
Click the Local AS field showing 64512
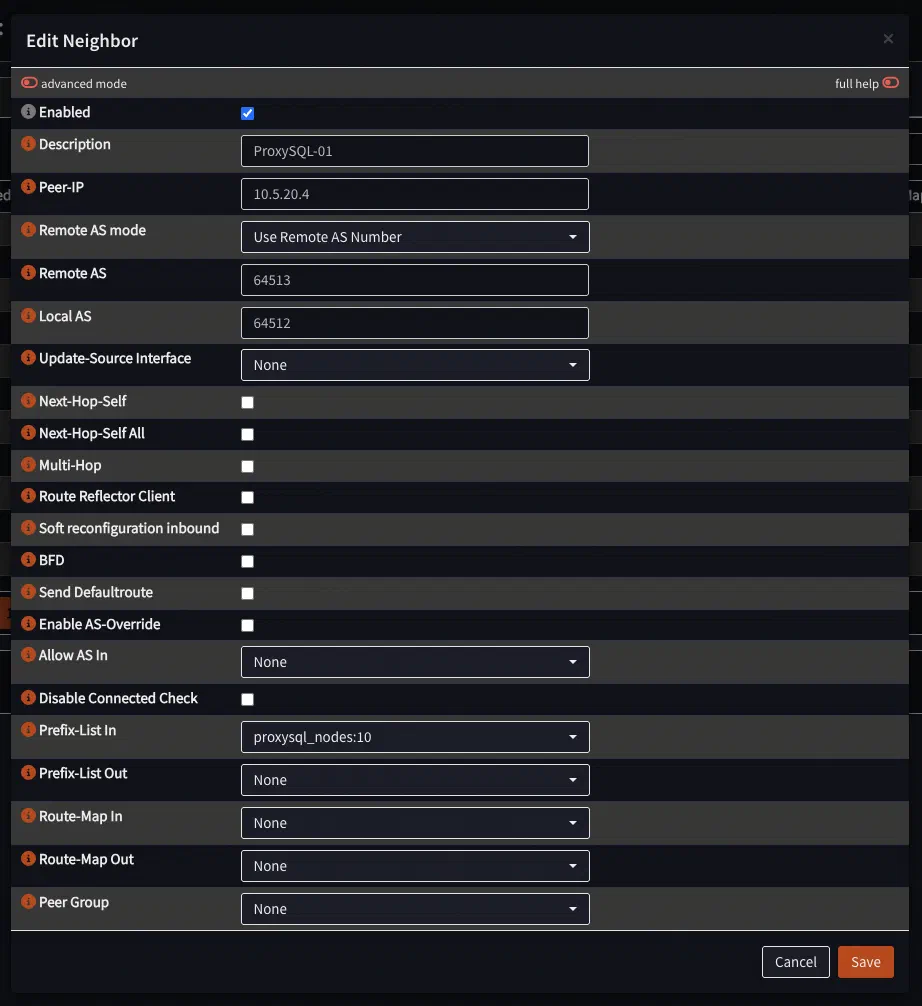(x=414, y=323)
